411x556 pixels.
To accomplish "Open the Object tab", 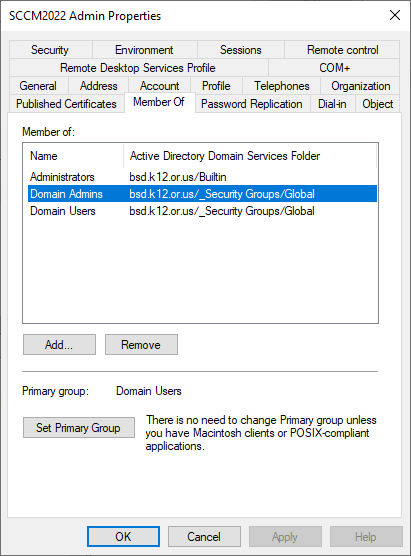I will tap(377, 104).
